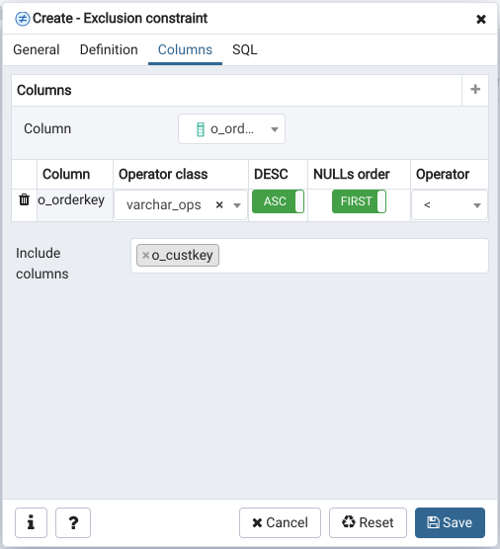This screenshot has height=549, width=500.
Task: Save the exclusion constraint
Action: 450,522
